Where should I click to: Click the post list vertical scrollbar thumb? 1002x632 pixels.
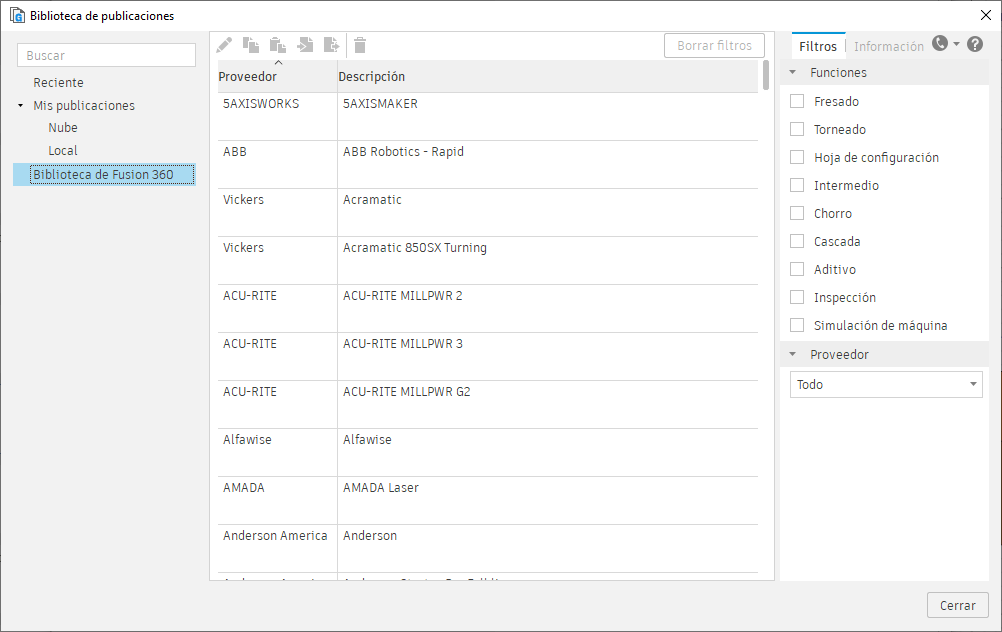click(766, 75)
